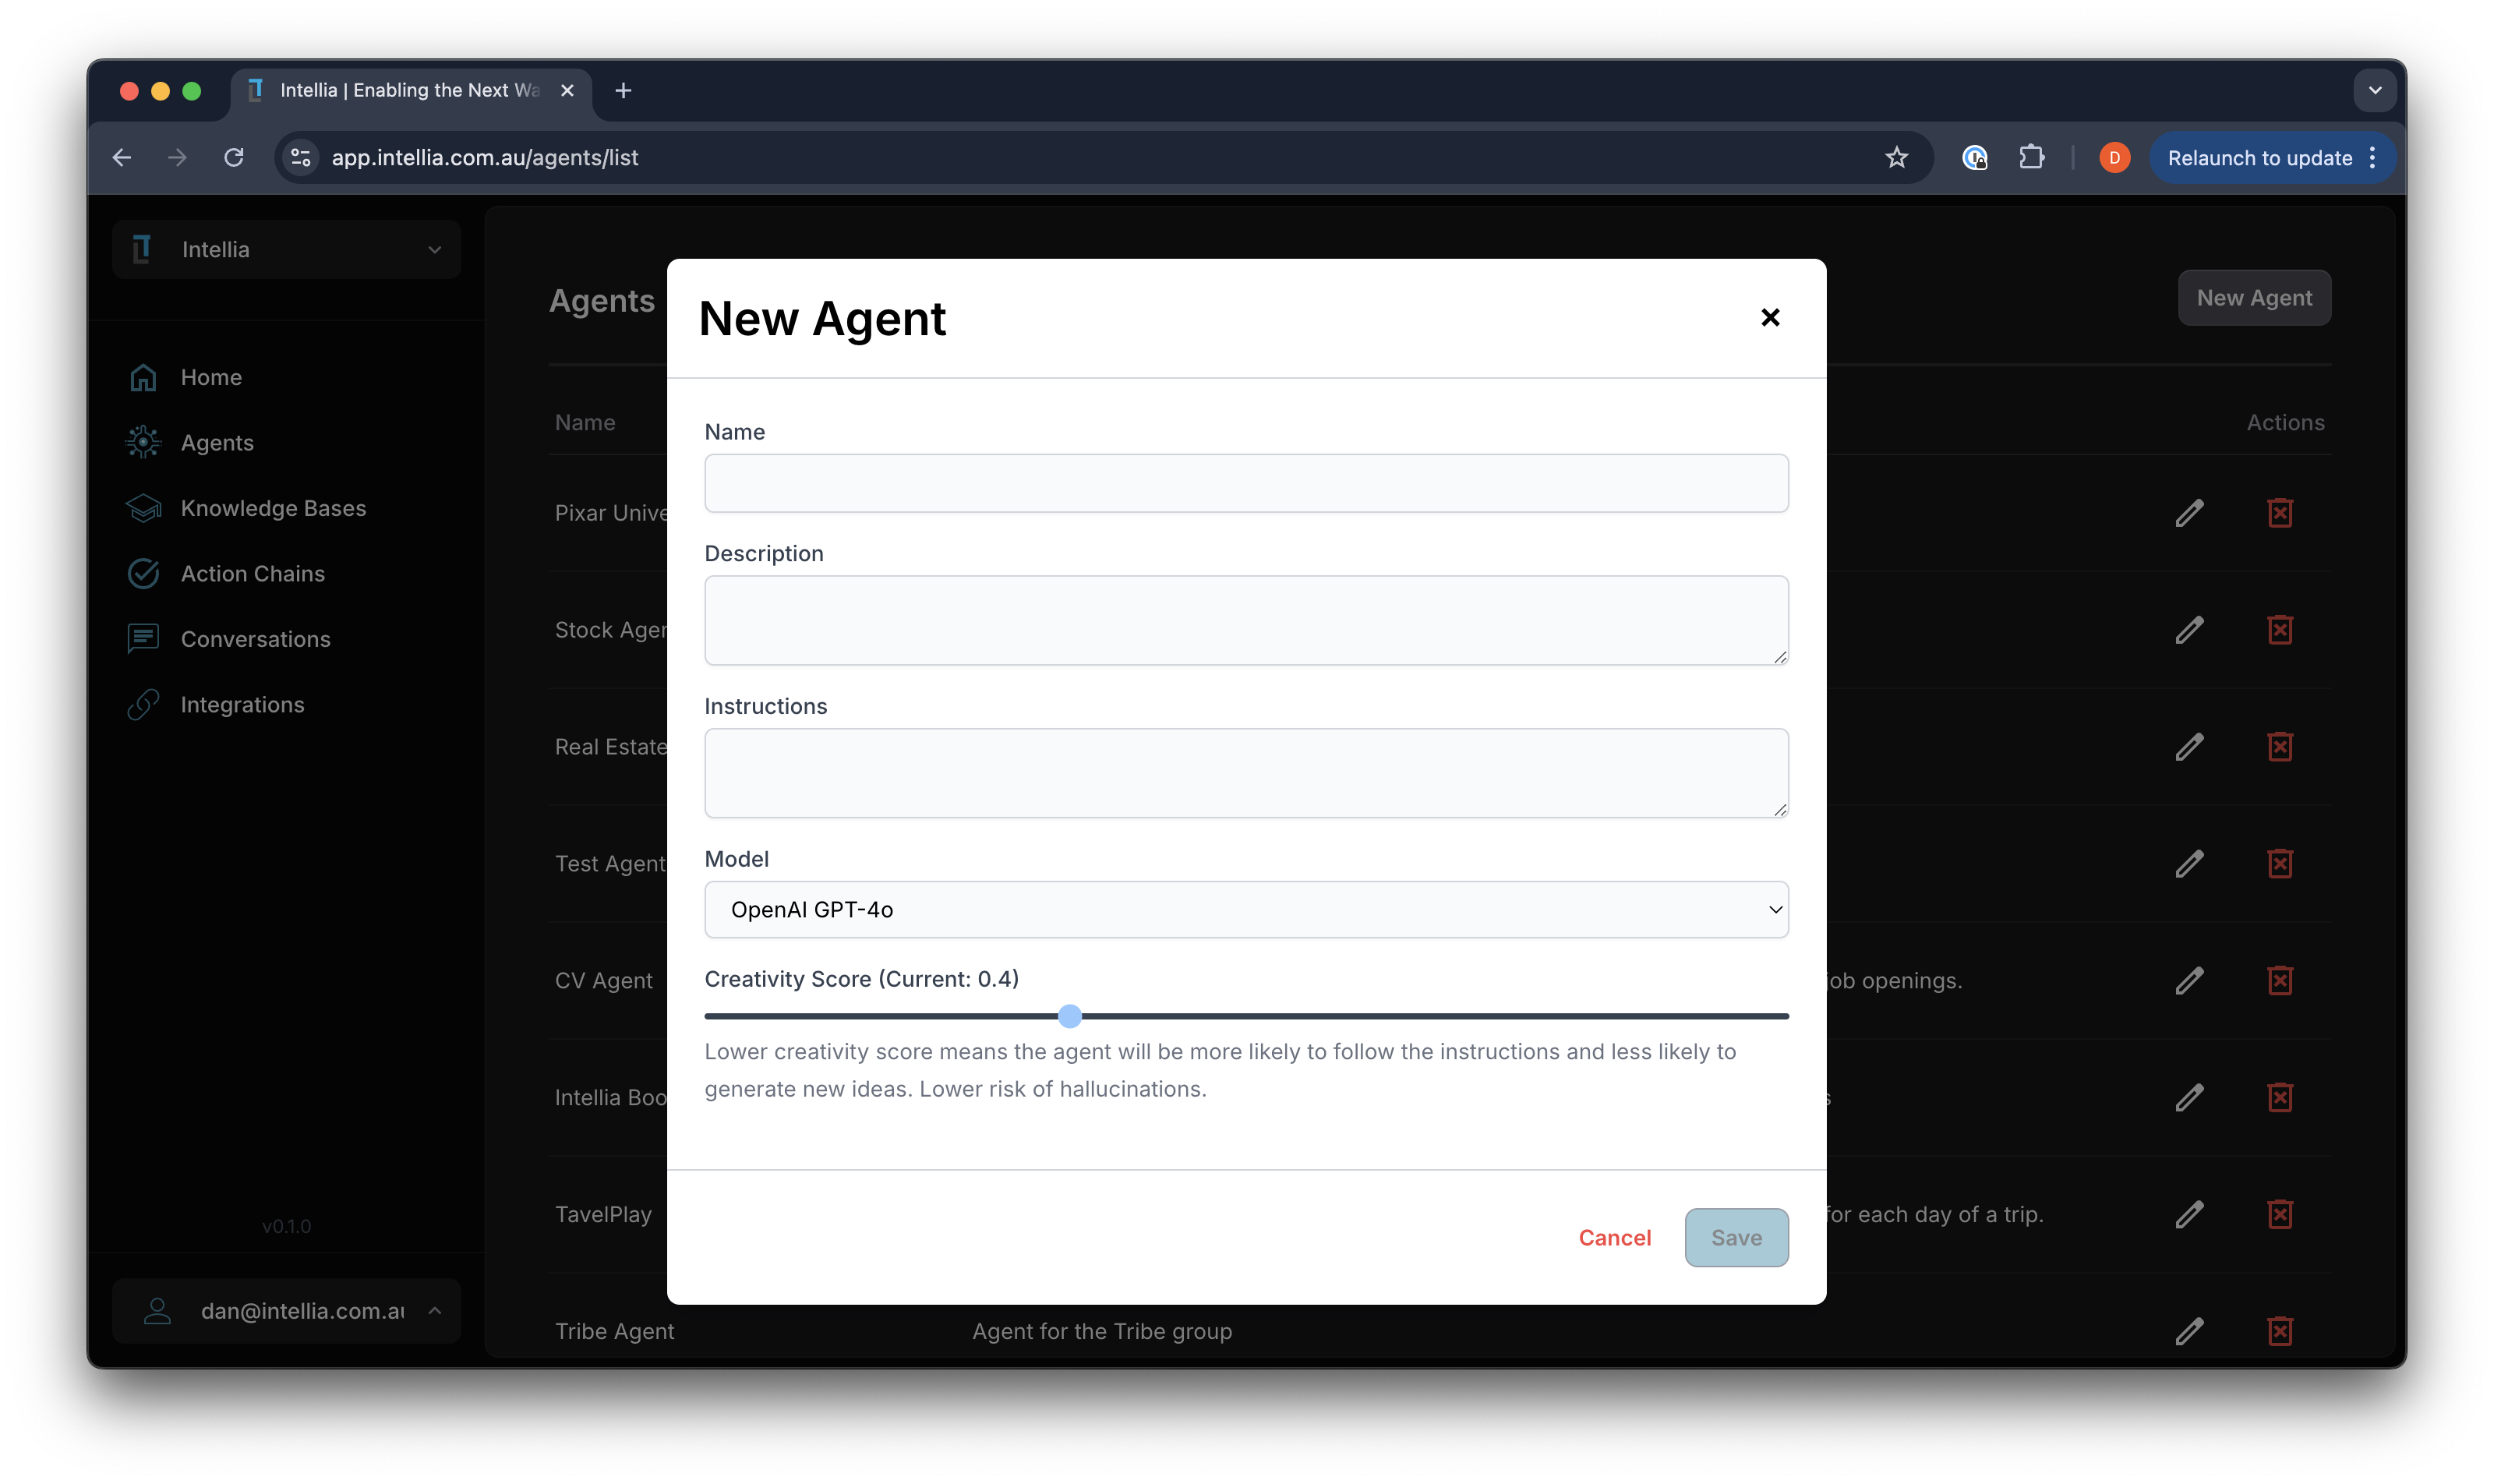
Task: Click the Save button
Action: click(1736, 1237)
